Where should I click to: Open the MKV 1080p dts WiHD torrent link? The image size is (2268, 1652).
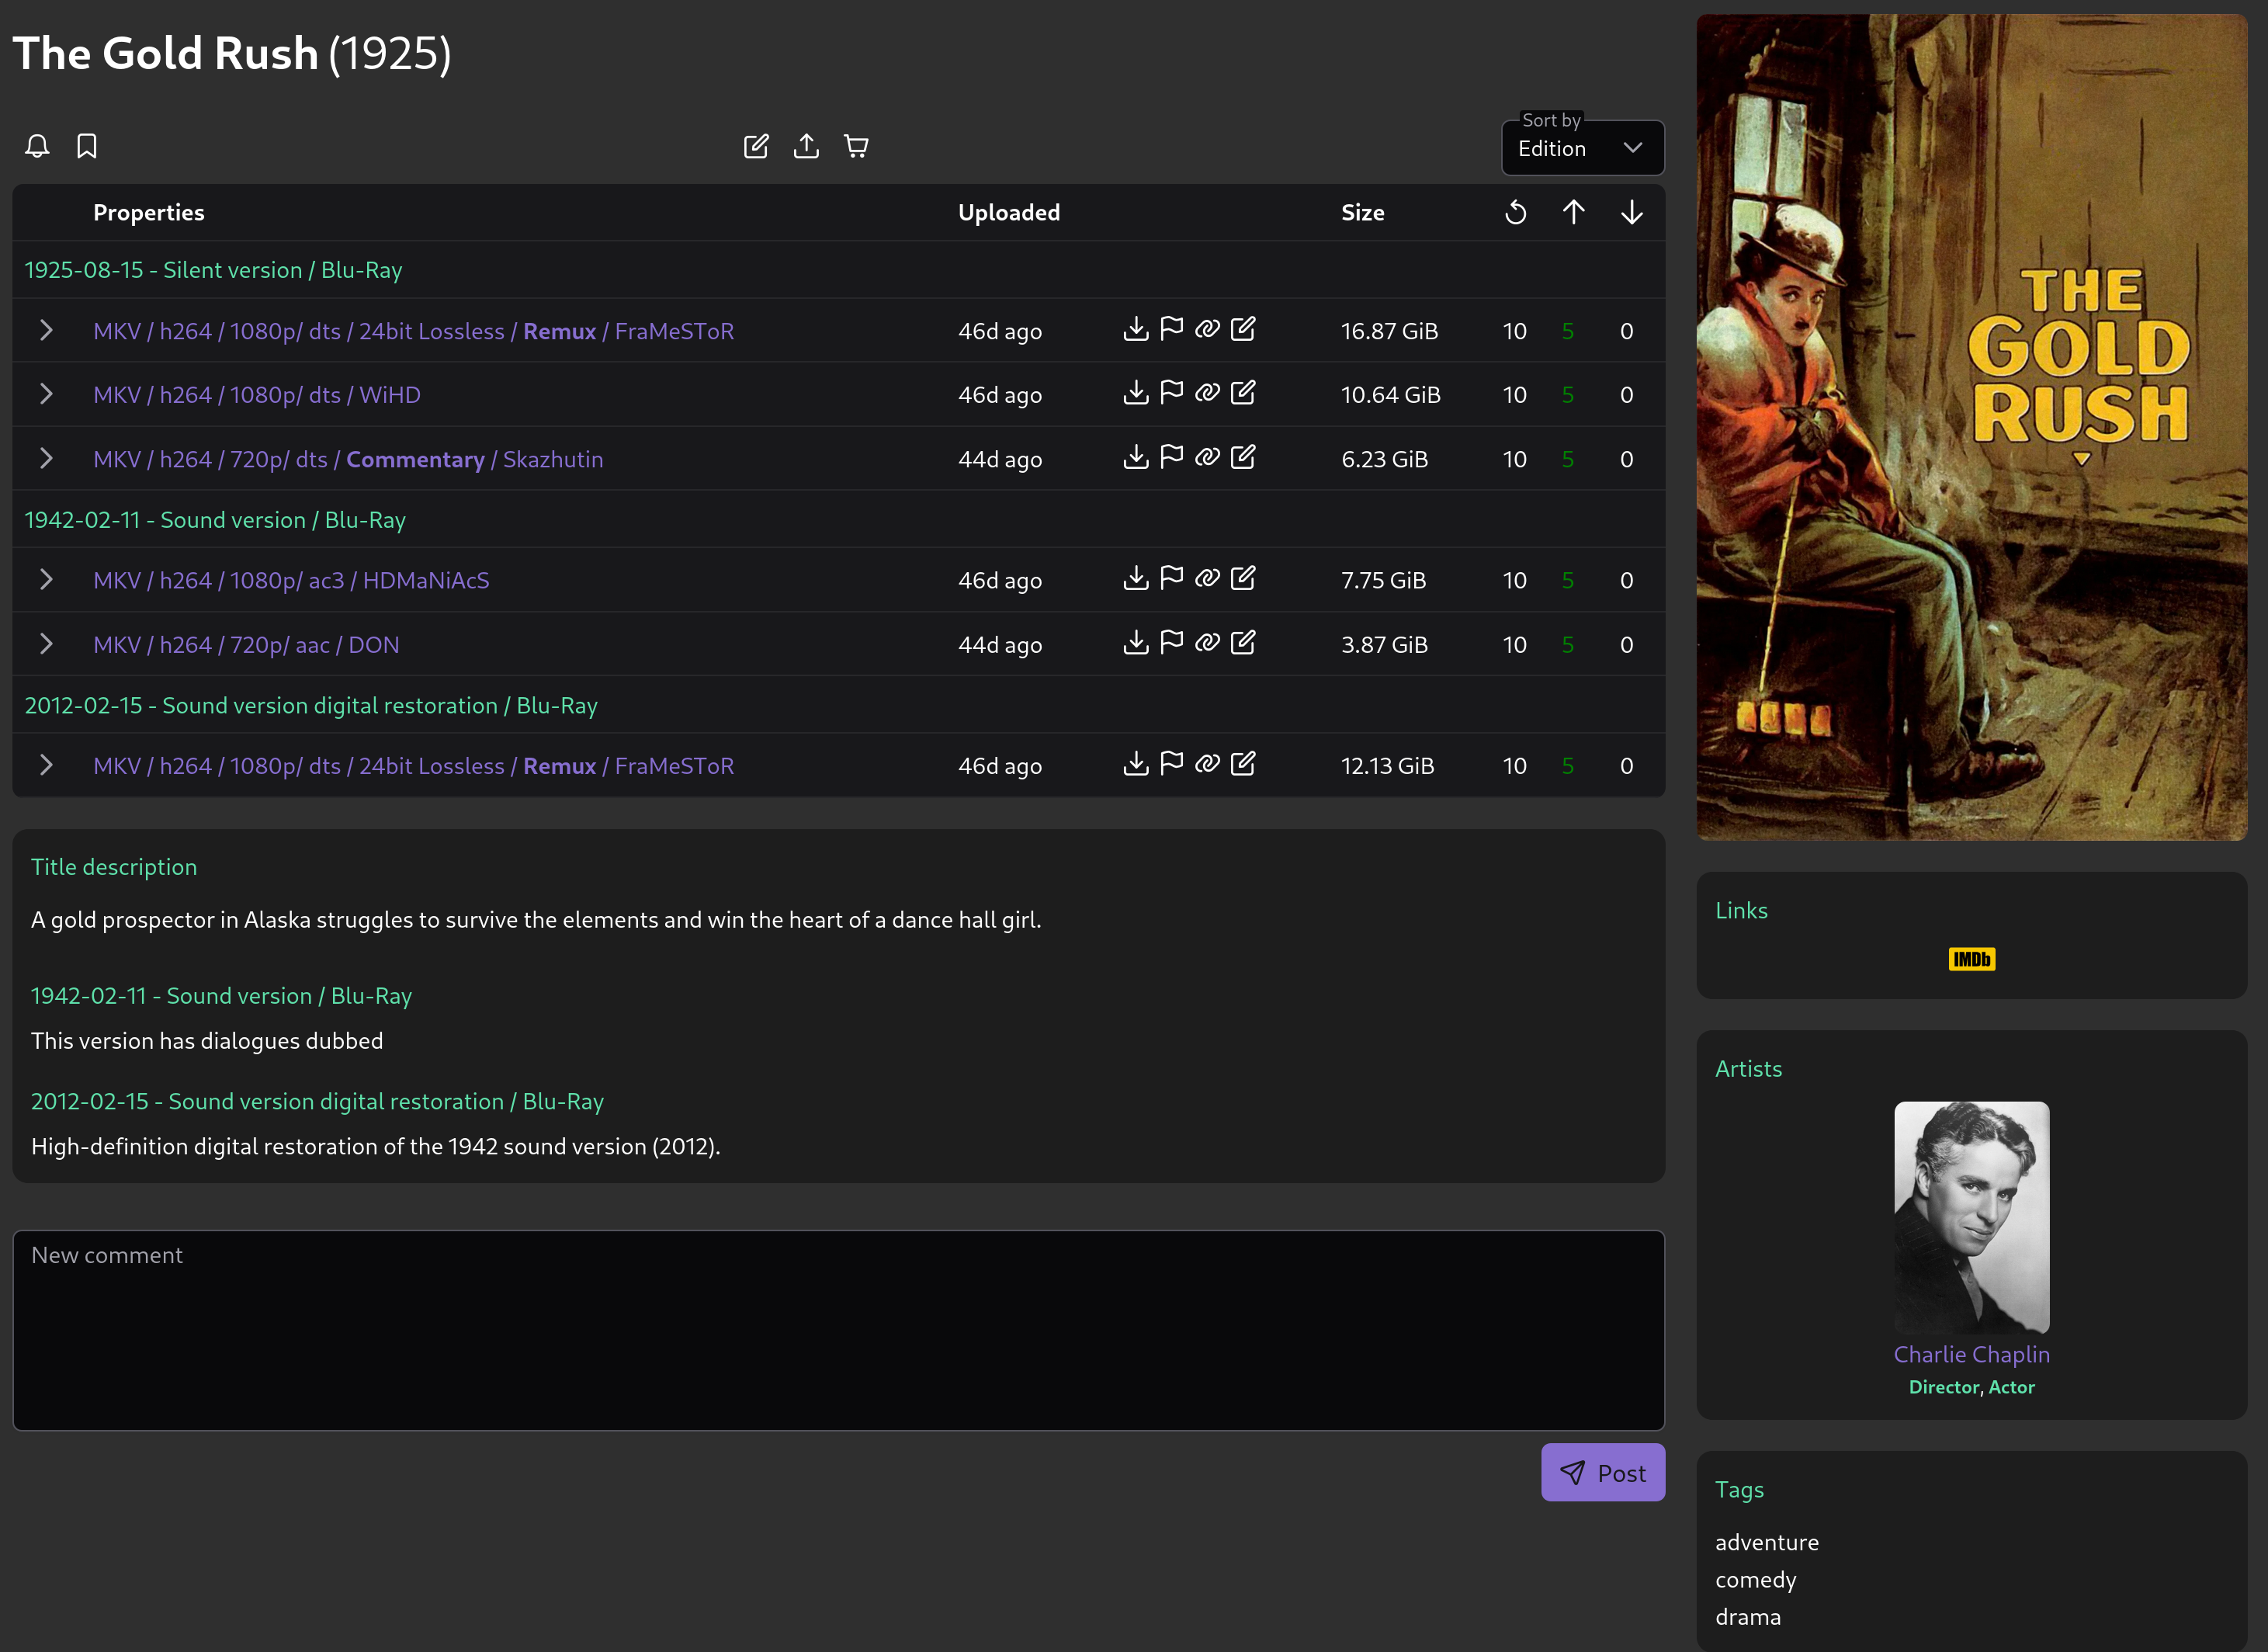click(257, 395)
